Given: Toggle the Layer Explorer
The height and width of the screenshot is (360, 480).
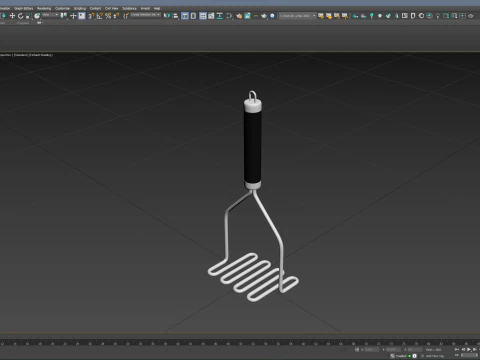Looking at the screenshot, I should point(193,16).
